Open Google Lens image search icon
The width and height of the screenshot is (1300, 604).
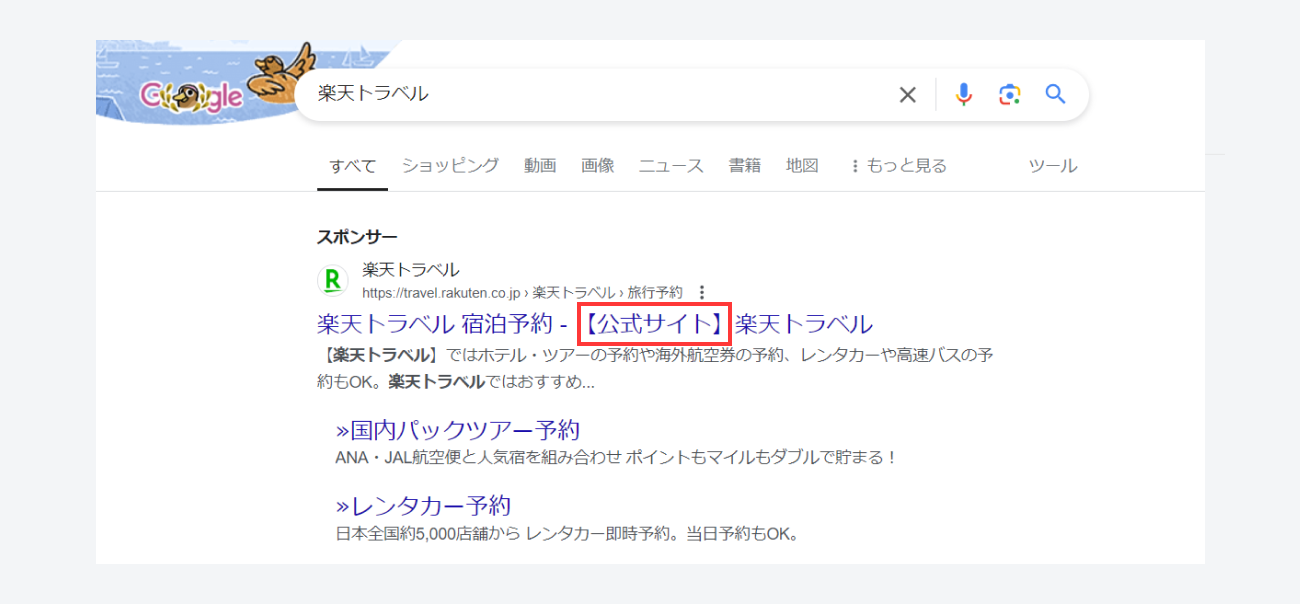tap(1009, 95)
